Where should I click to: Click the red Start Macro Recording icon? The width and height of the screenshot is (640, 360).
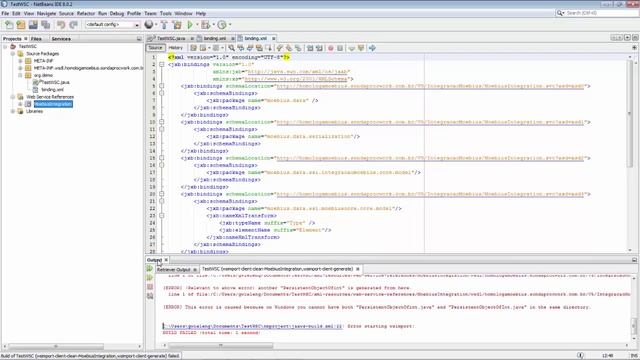(x=331, y=48)
